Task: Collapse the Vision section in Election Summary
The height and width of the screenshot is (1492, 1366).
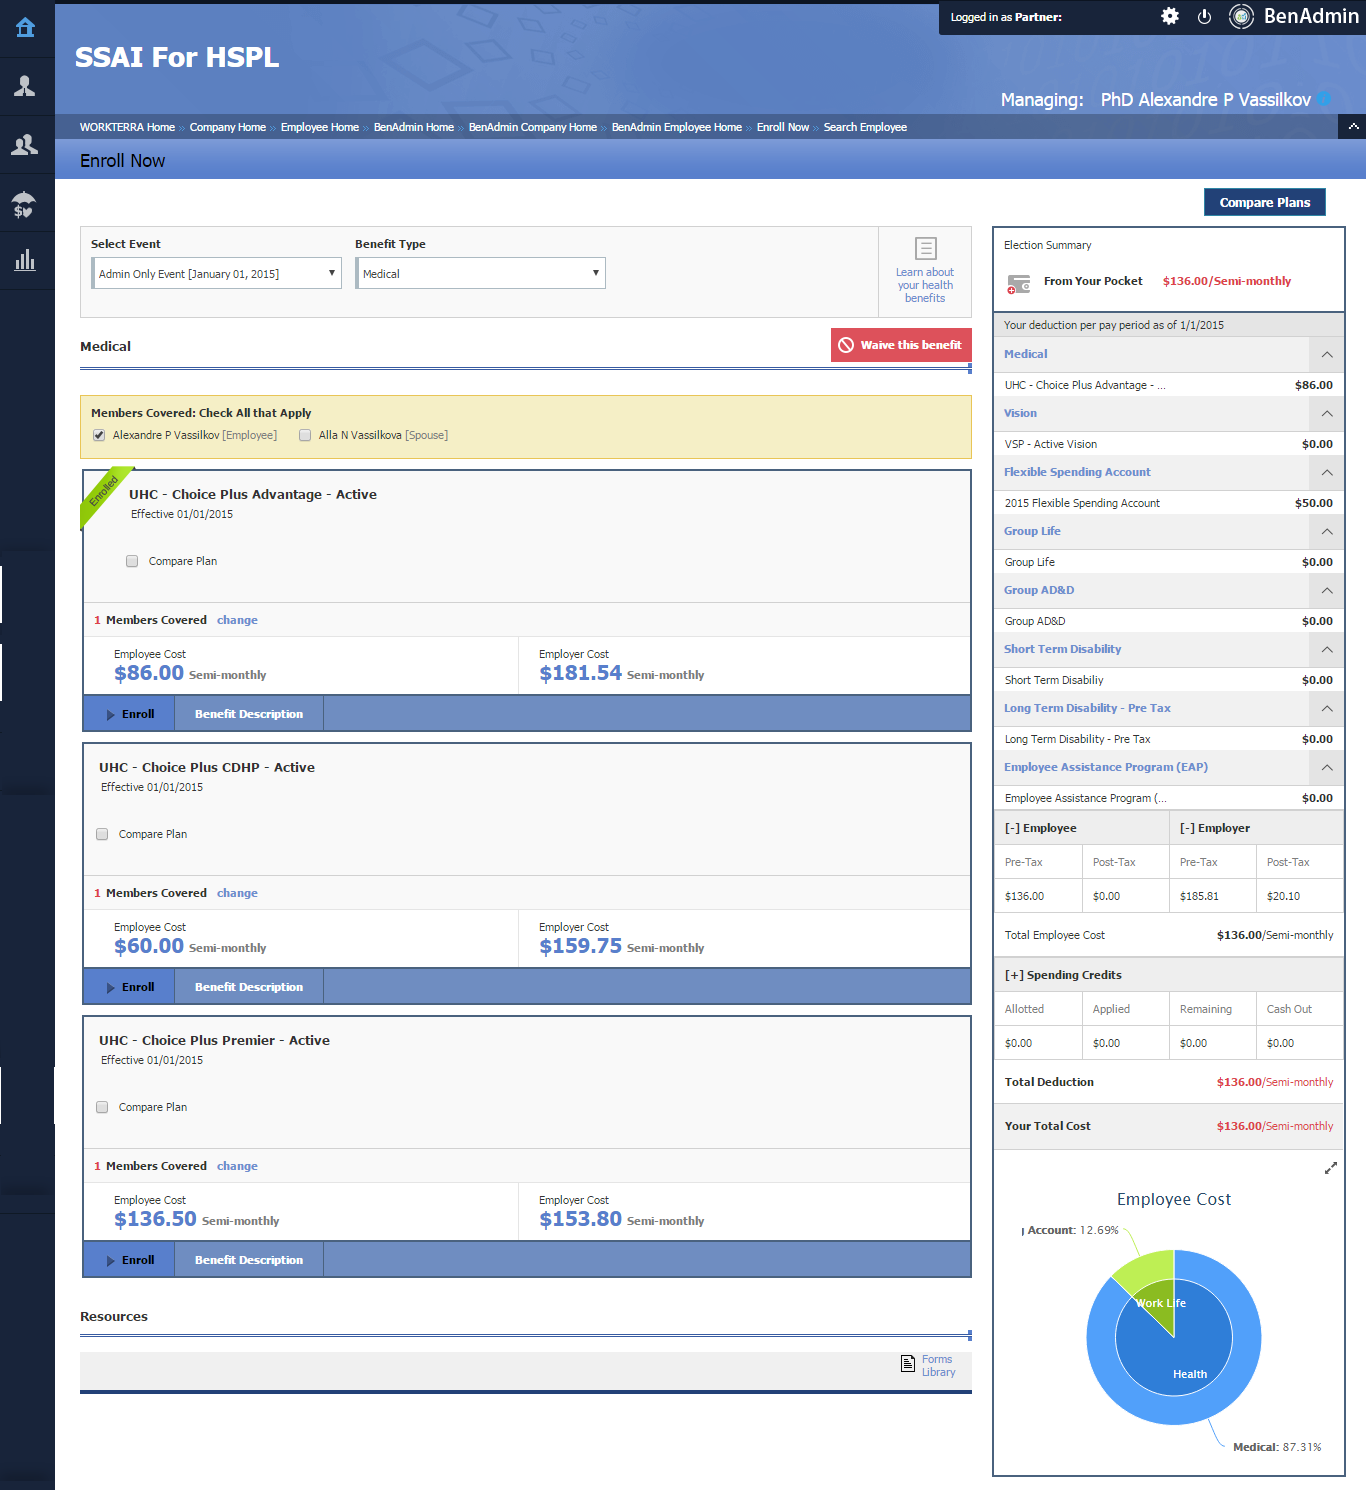Action: pos(1326,414)
